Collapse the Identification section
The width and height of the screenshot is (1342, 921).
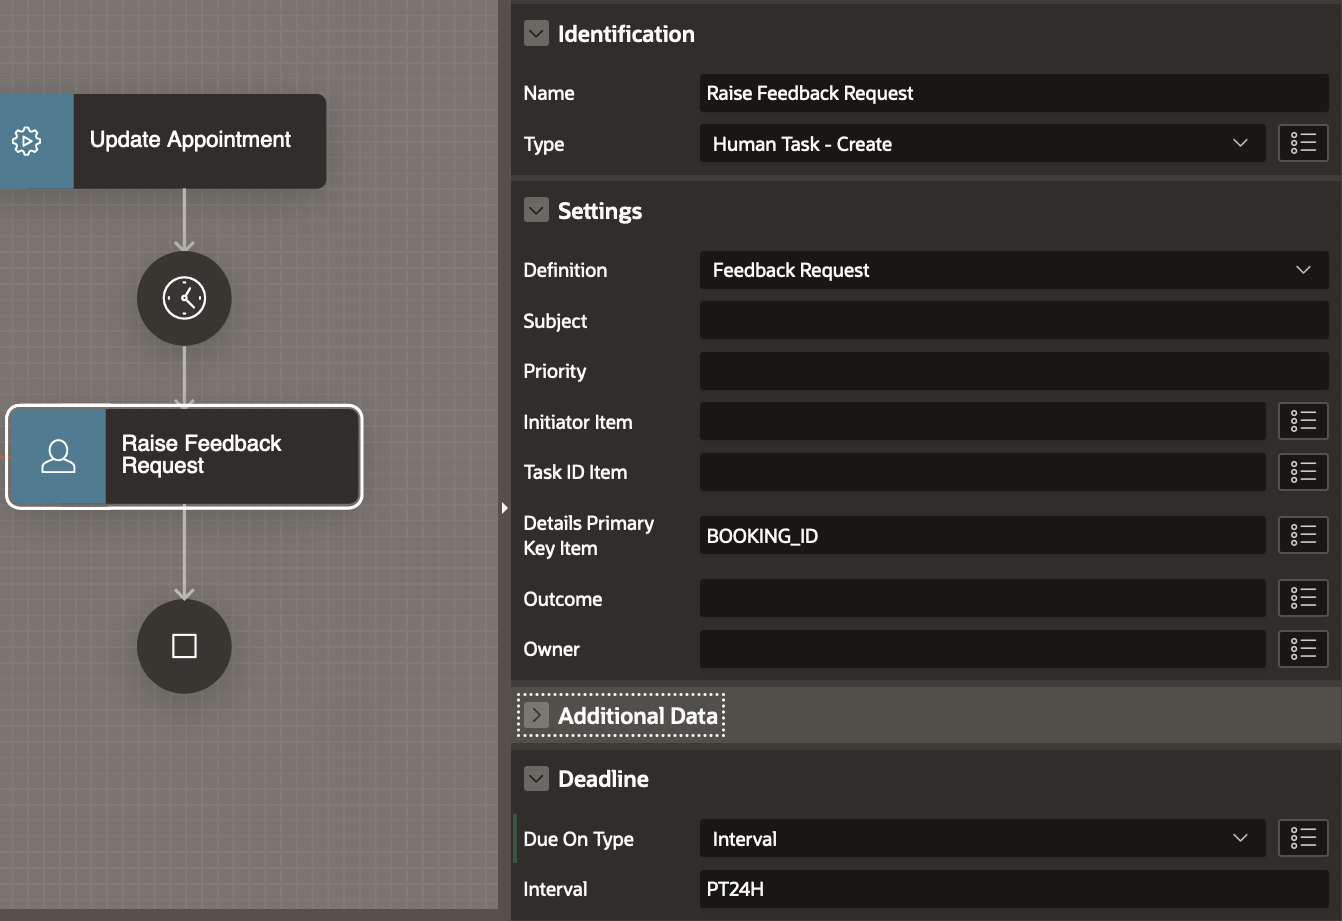coord(537,34)
